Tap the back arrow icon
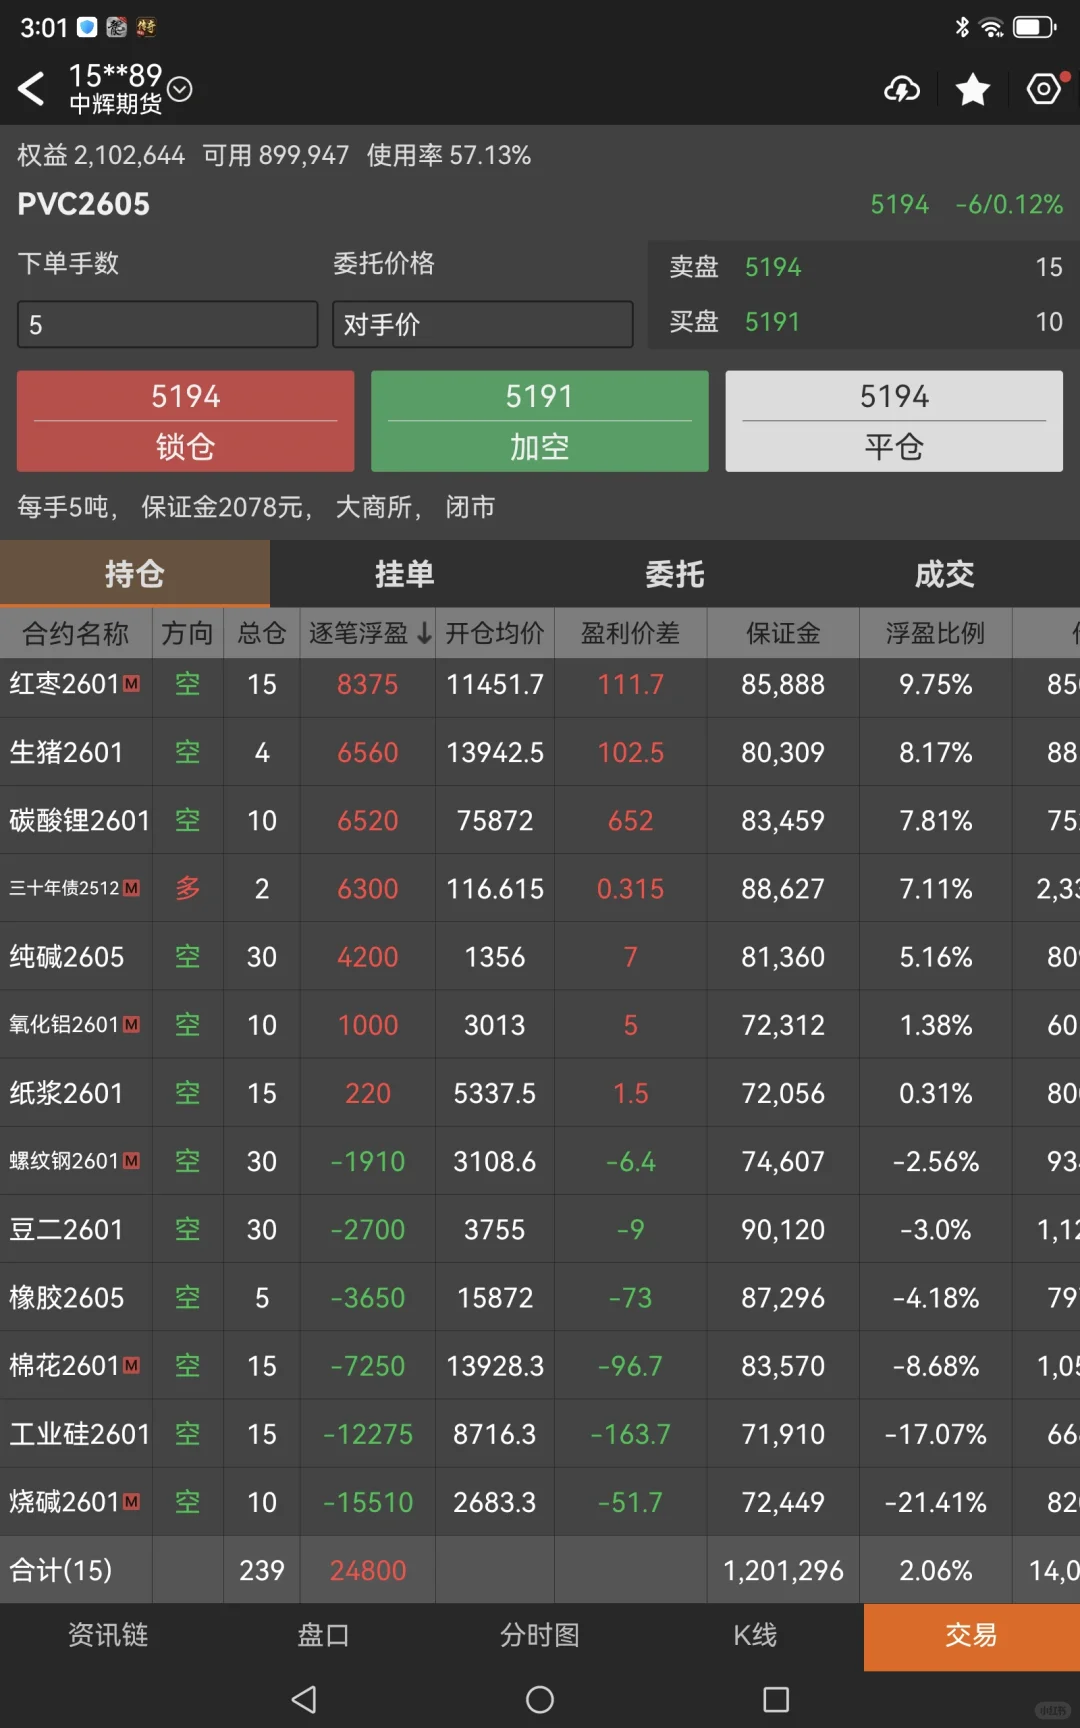 click(x=31, y=89)
